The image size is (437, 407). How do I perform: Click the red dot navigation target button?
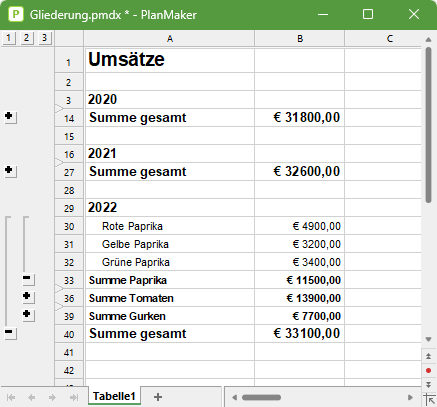429,370
